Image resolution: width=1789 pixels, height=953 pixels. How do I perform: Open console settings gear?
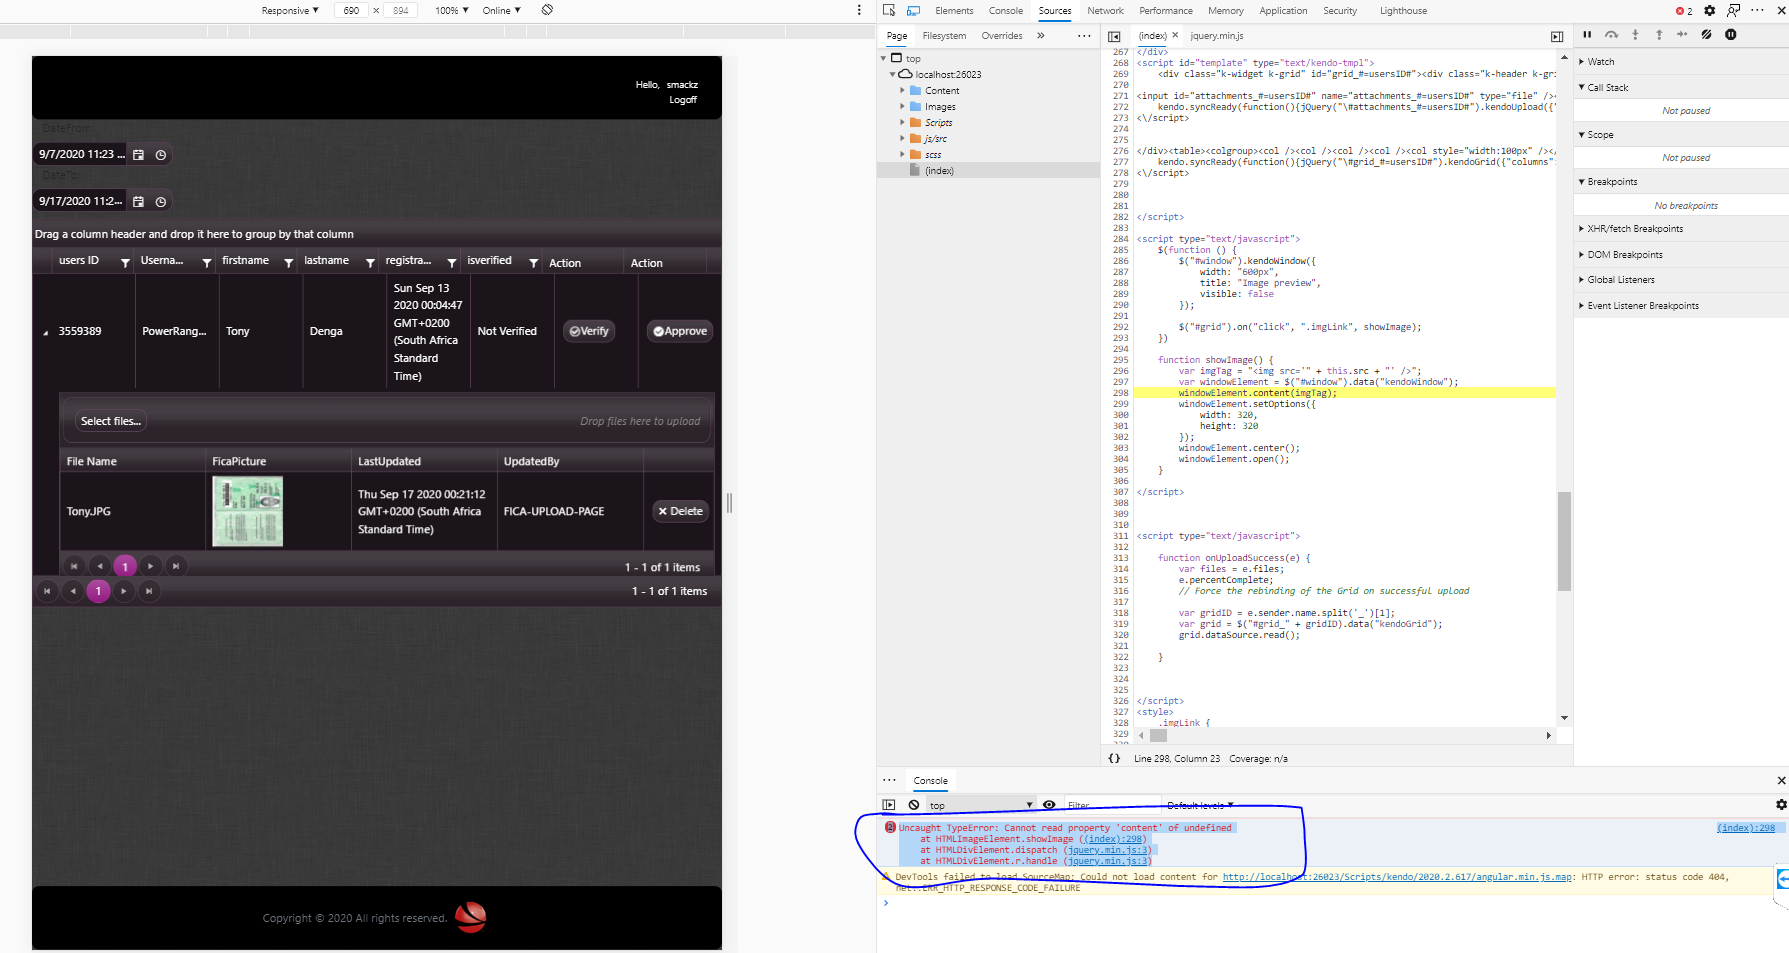[x=1781, y=805]
